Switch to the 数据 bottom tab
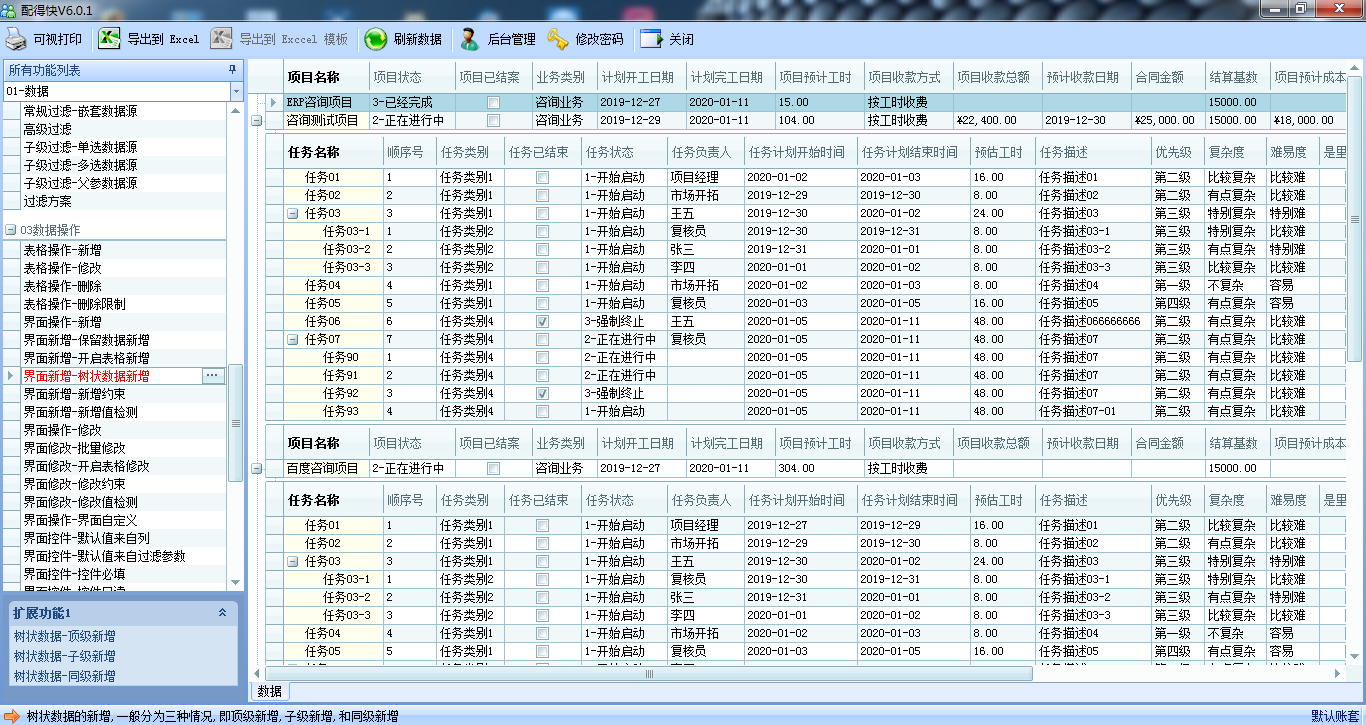The width and height of the screenshot is (1366, 725). [269, 691]
